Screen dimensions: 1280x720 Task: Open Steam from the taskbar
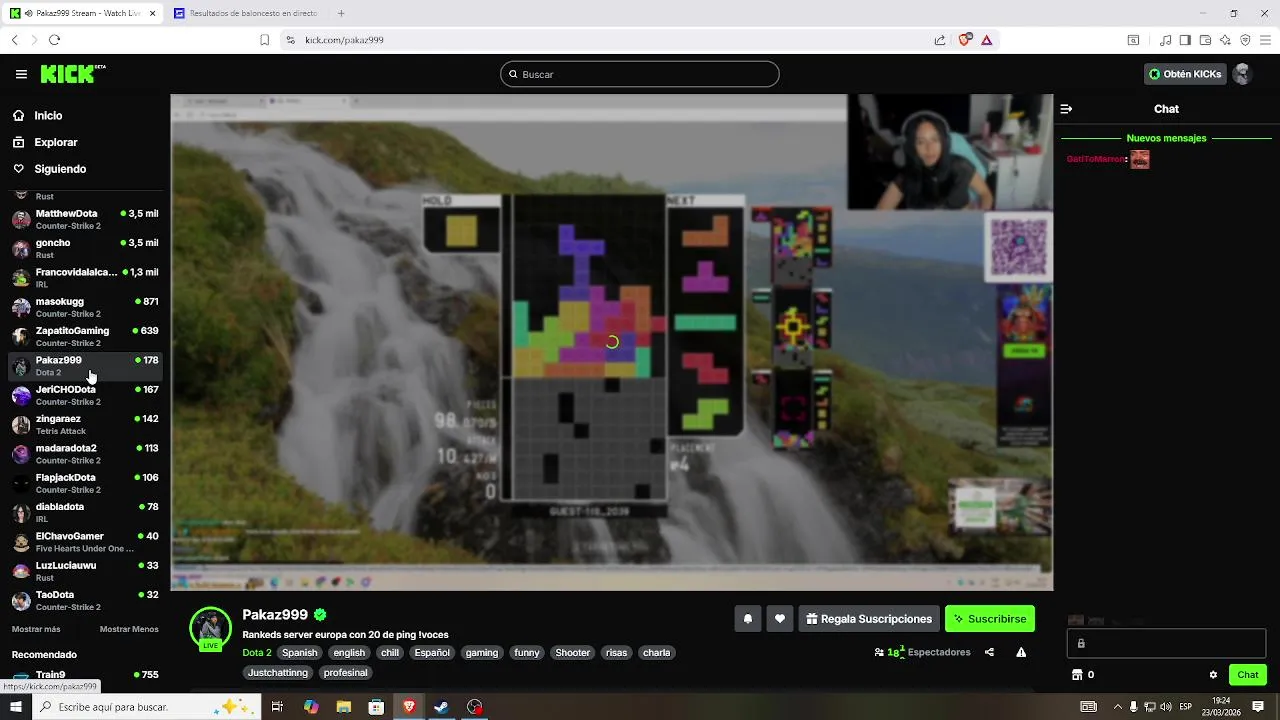(x=441, y=707)
